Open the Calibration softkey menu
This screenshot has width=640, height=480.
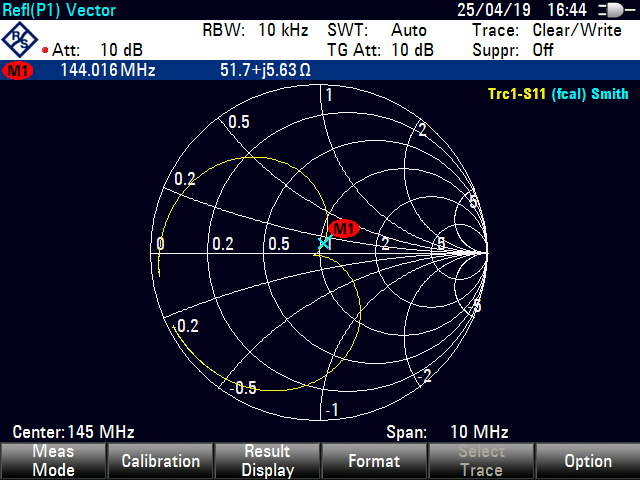160,461
